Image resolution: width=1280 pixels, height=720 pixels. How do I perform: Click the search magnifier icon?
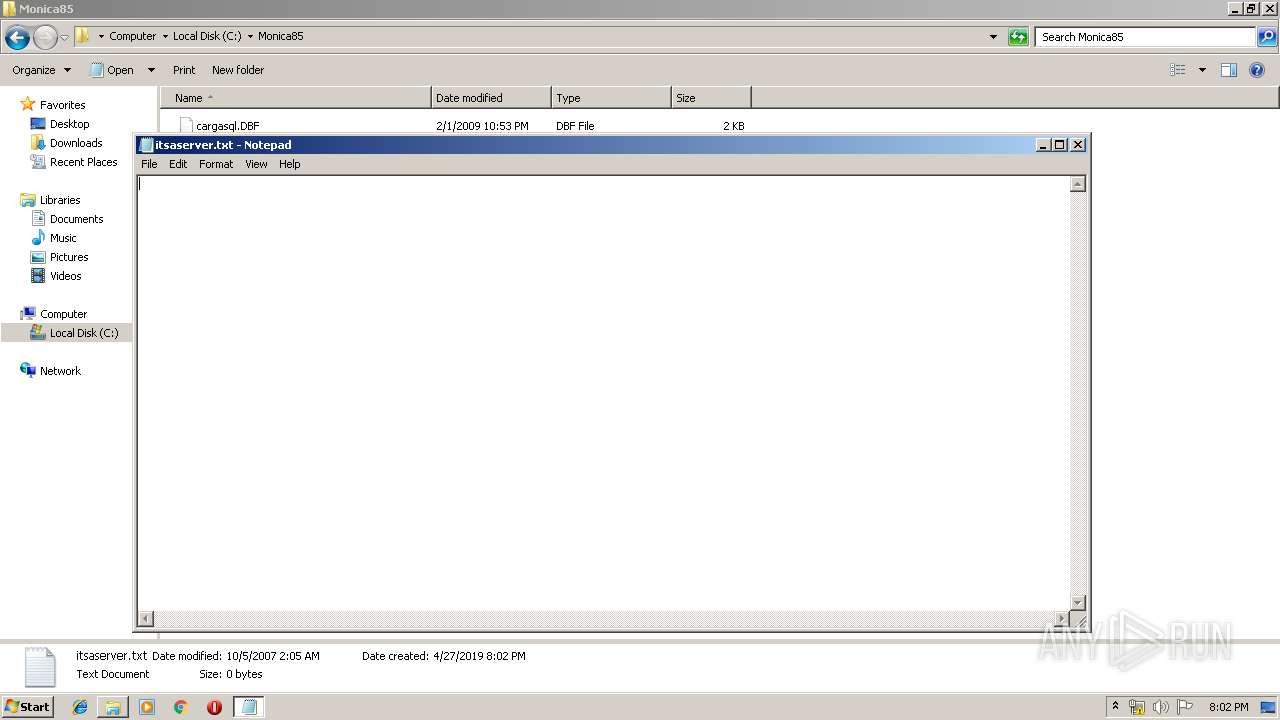[x=1267, y=37]
